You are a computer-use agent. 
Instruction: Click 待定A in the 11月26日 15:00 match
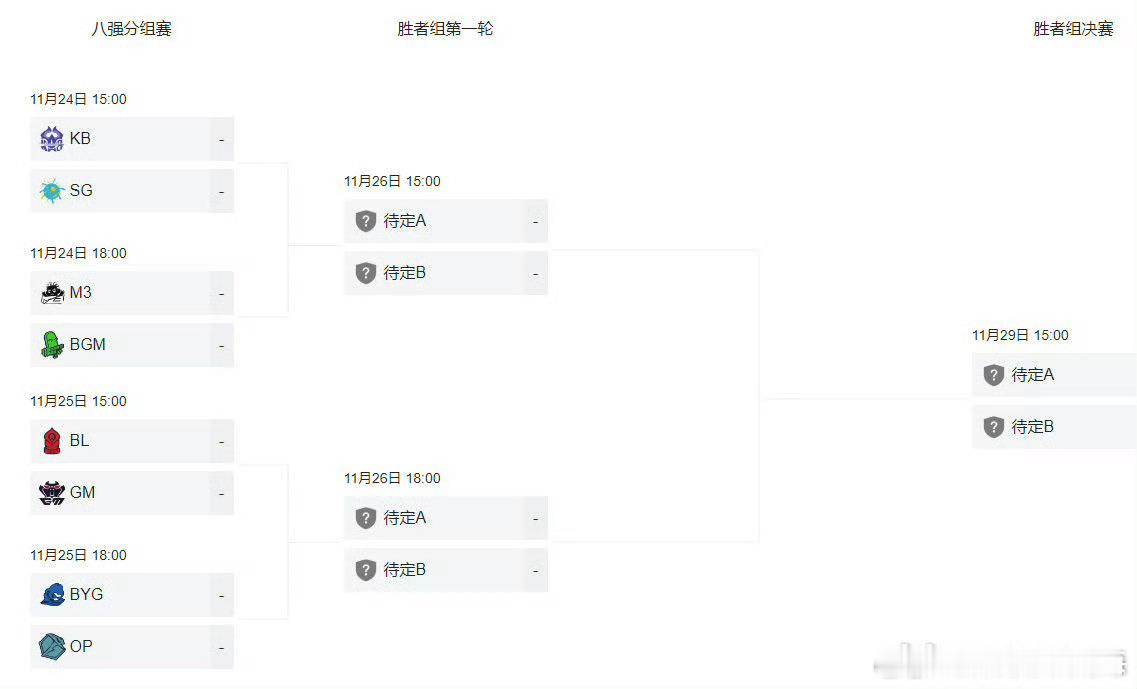[x=405, y=220]
